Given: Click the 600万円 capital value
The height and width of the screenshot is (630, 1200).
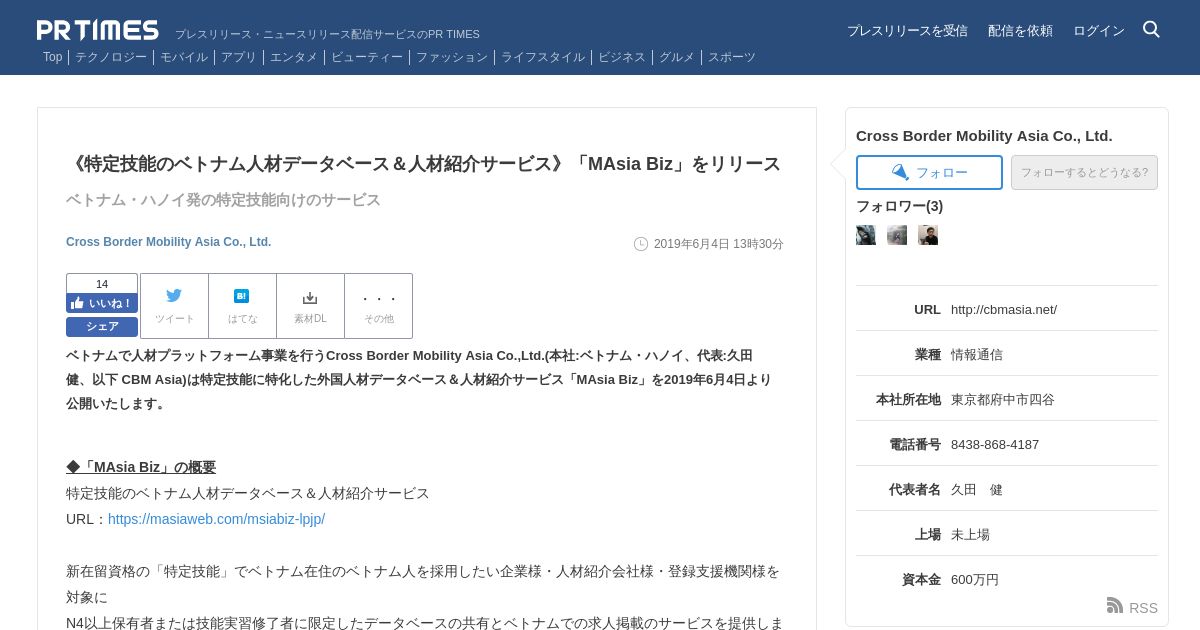Looking at the screenshot, I should coord(975,579).
